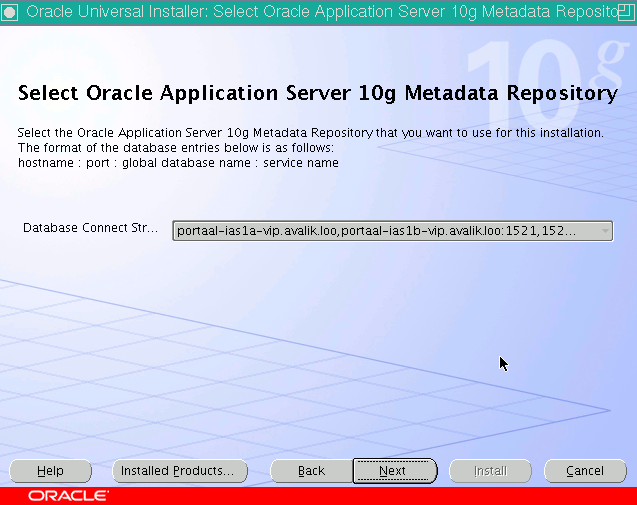The height and width of the screenshot is (505, 637).
Task: Click the Oracle logo in the red footer
Action: 68,496
